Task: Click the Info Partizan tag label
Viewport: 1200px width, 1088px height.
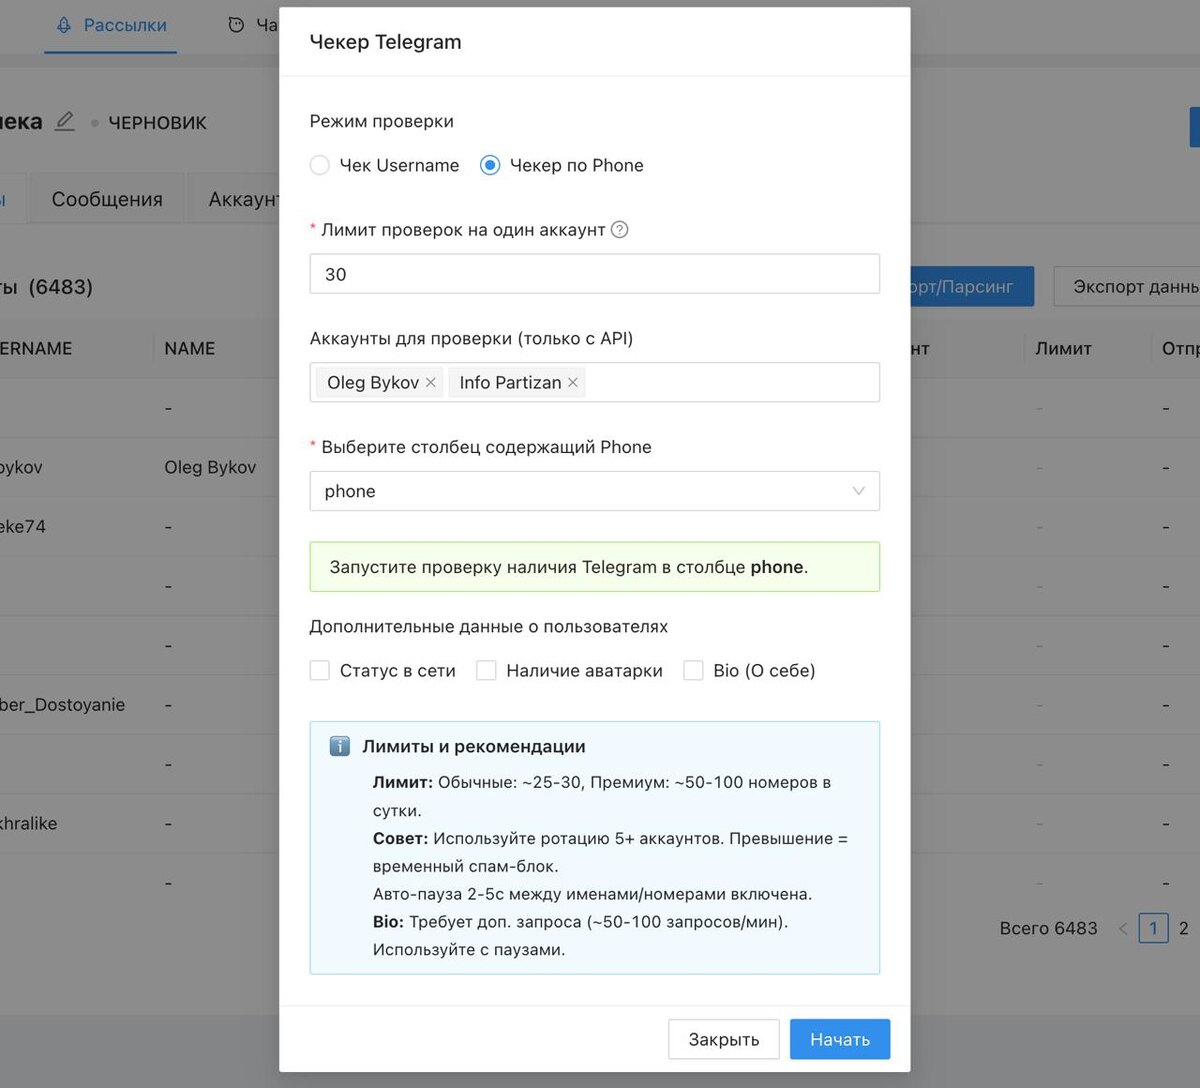Action: click(x=510, y=382)
